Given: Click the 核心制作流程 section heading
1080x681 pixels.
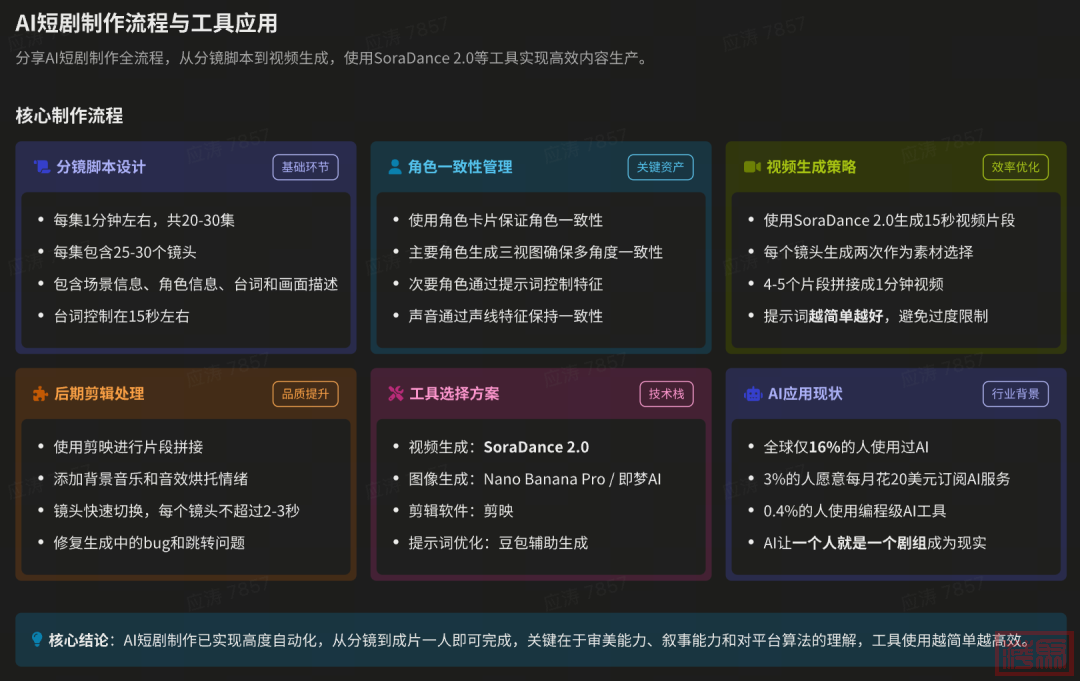Looking at the screenshot, I should pos(69,116).
